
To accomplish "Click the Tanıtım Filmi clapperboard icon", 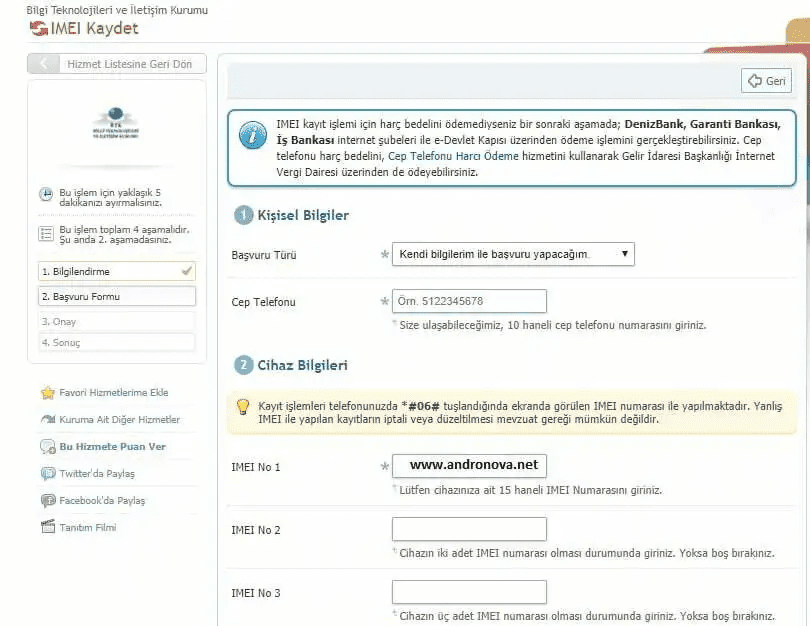I will (x=48, y=527).
